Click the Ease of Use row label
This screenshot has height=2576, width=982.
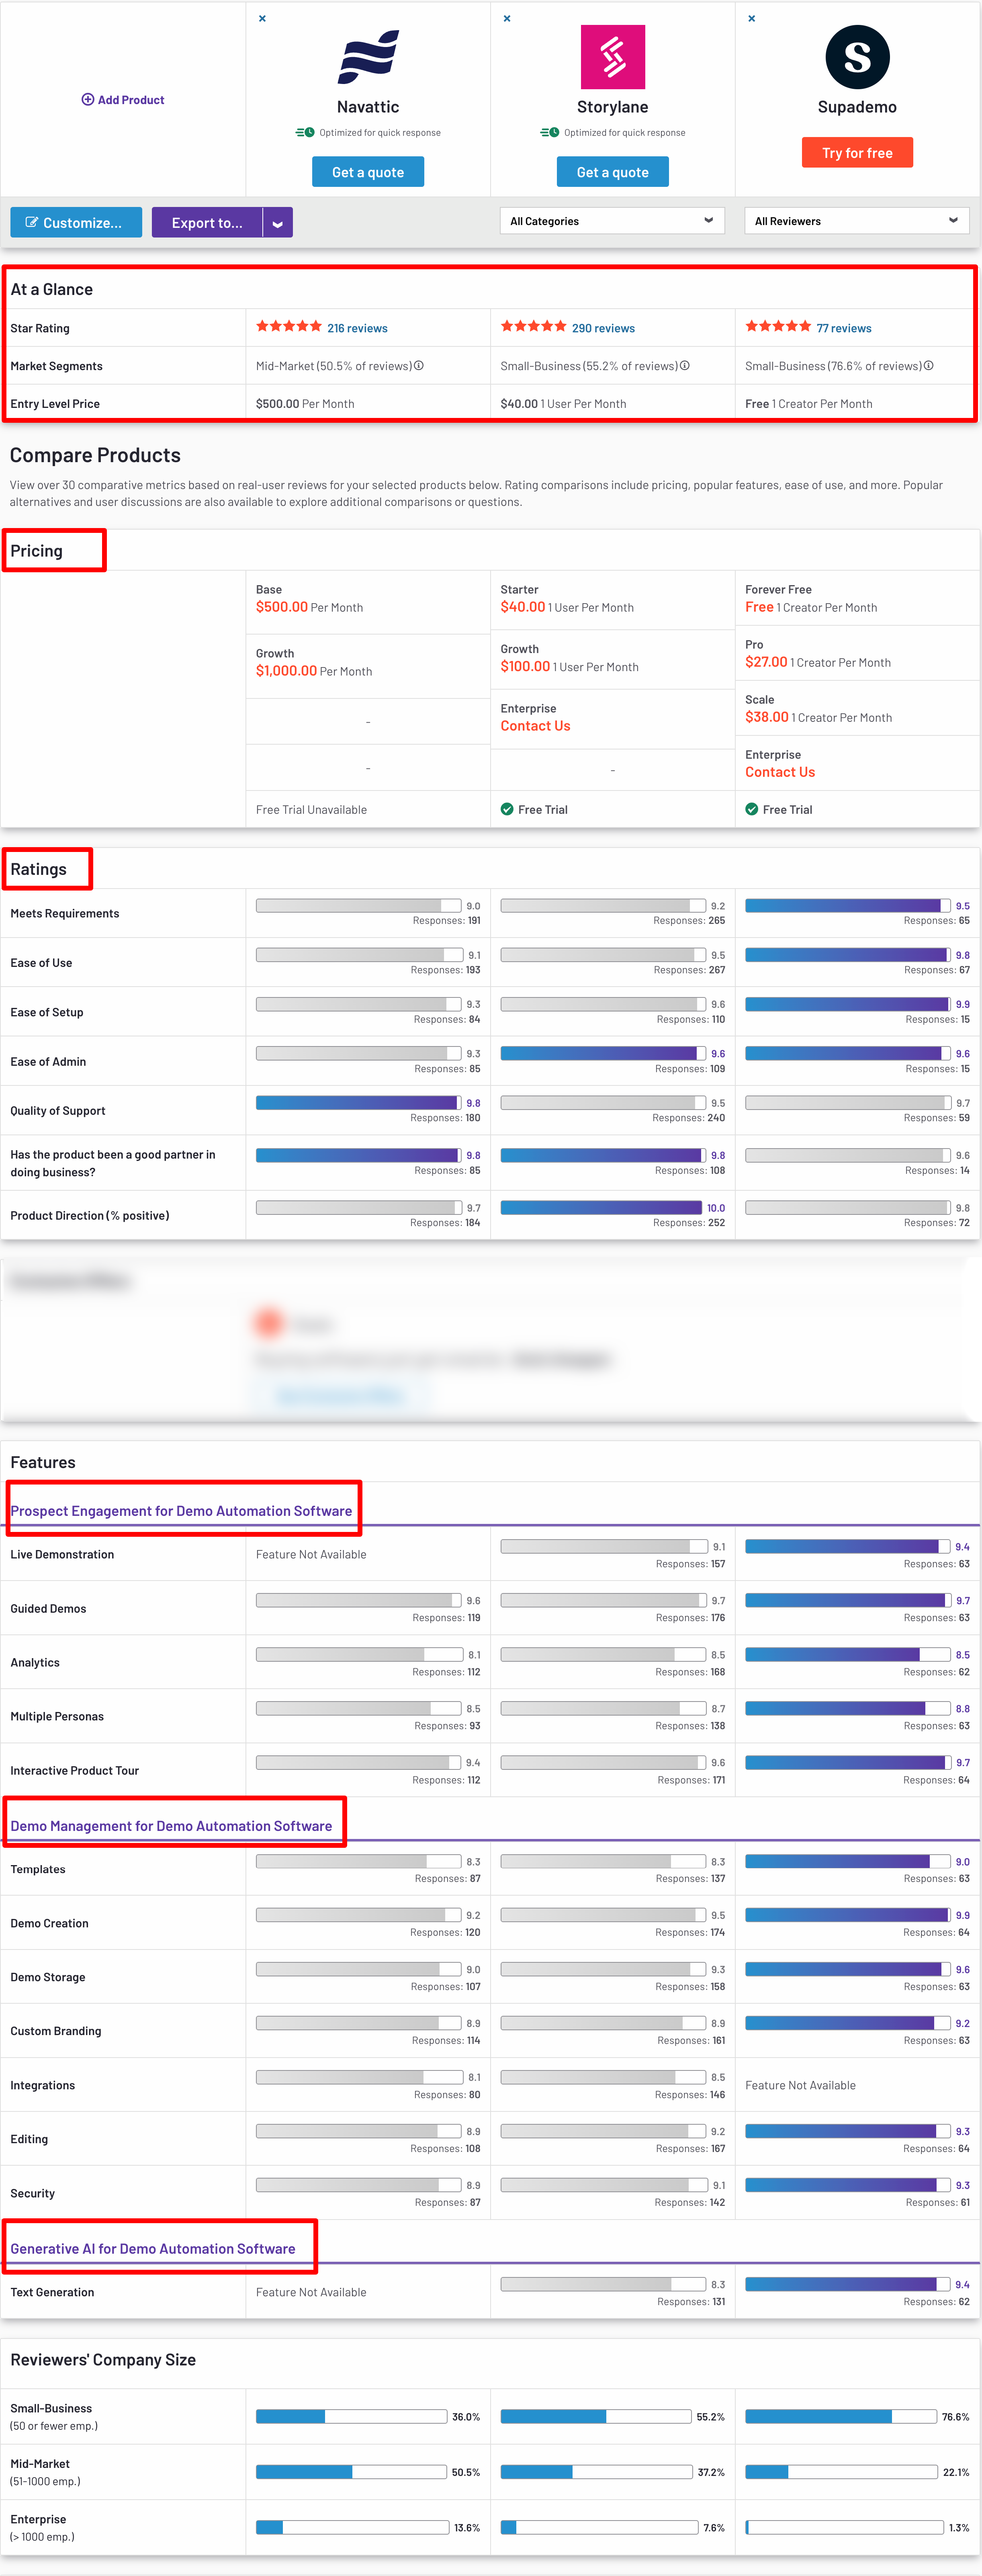[x=41, y=962]
